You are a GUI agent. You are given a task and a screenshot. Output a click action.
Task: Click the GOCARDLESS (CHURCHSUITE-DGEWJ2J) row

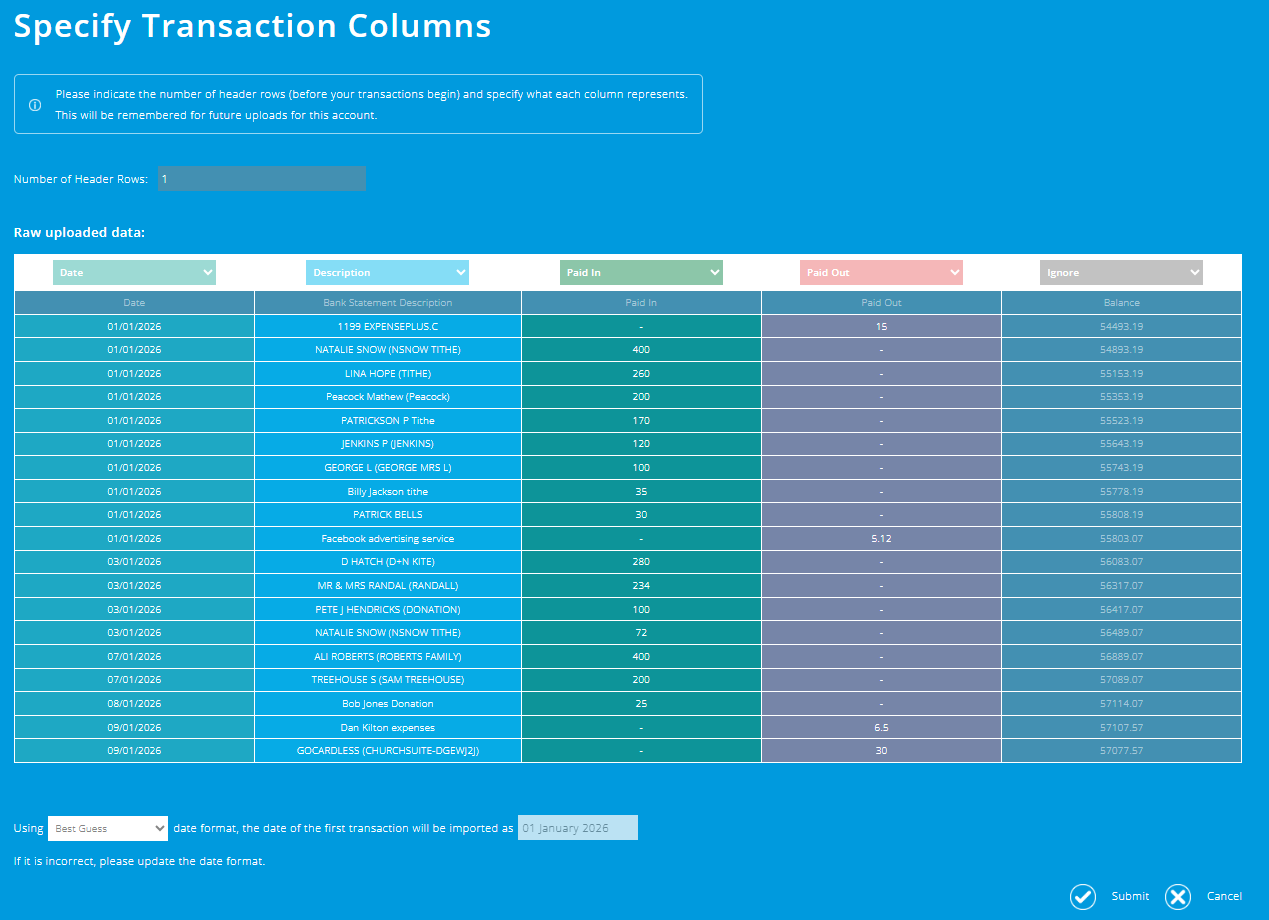(x=387, y=750)
